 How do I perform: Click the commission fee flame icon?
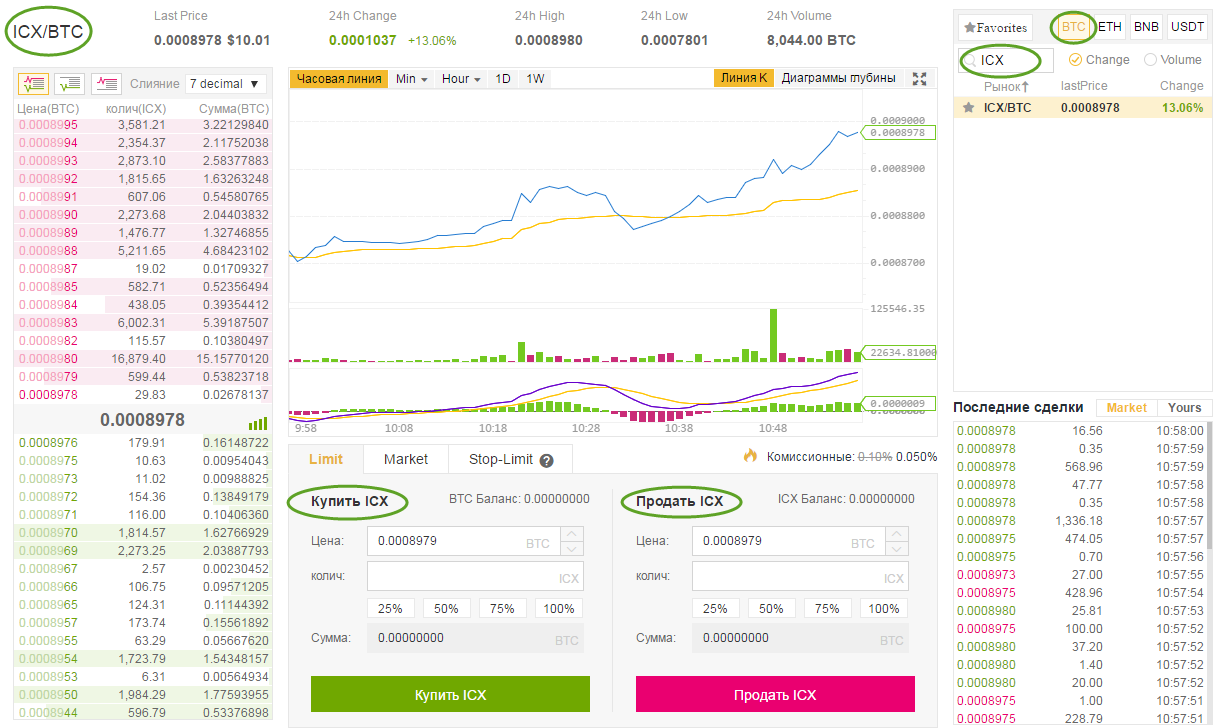pos(750,456)
